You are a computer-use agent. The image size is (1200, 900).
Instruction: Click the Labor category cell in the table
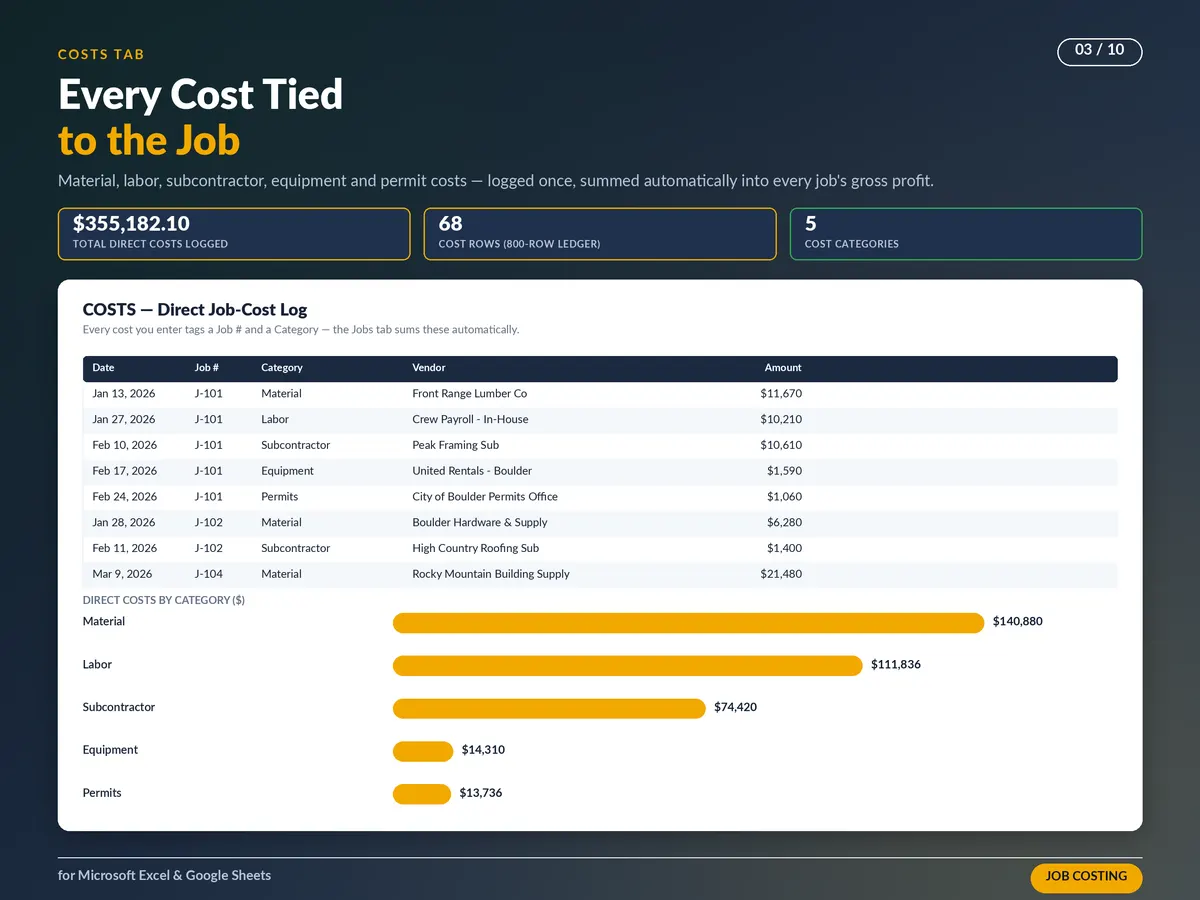point(275,420)
